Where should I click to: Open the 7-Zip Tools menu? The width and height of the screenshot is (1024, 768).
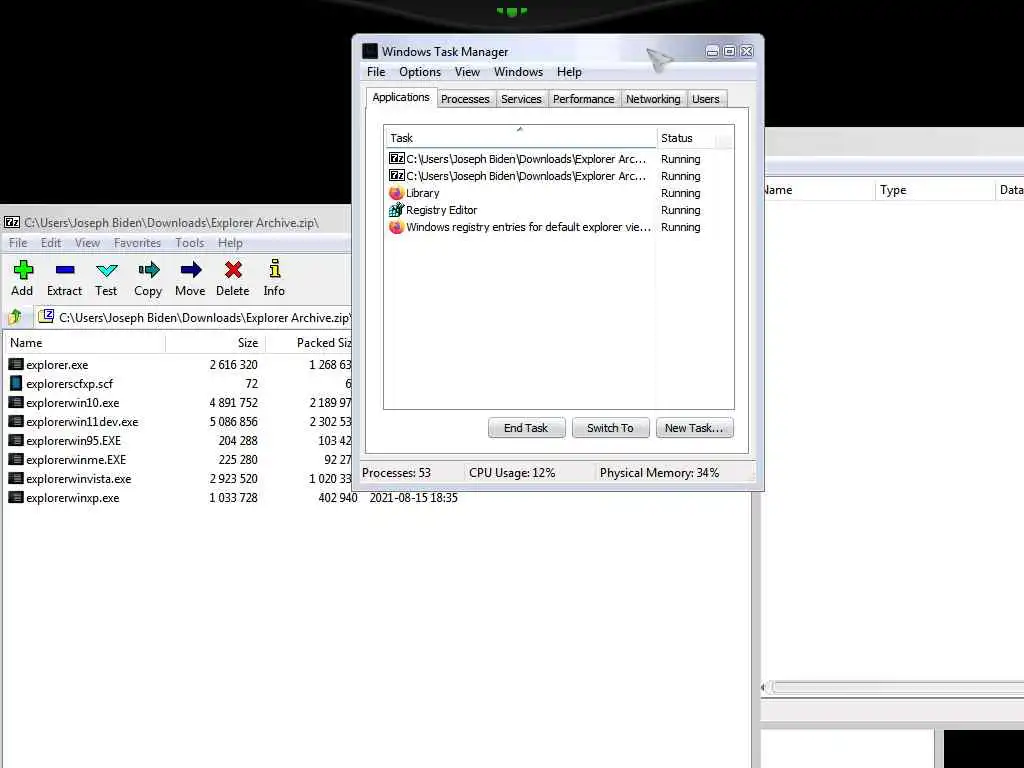point(189,243)
